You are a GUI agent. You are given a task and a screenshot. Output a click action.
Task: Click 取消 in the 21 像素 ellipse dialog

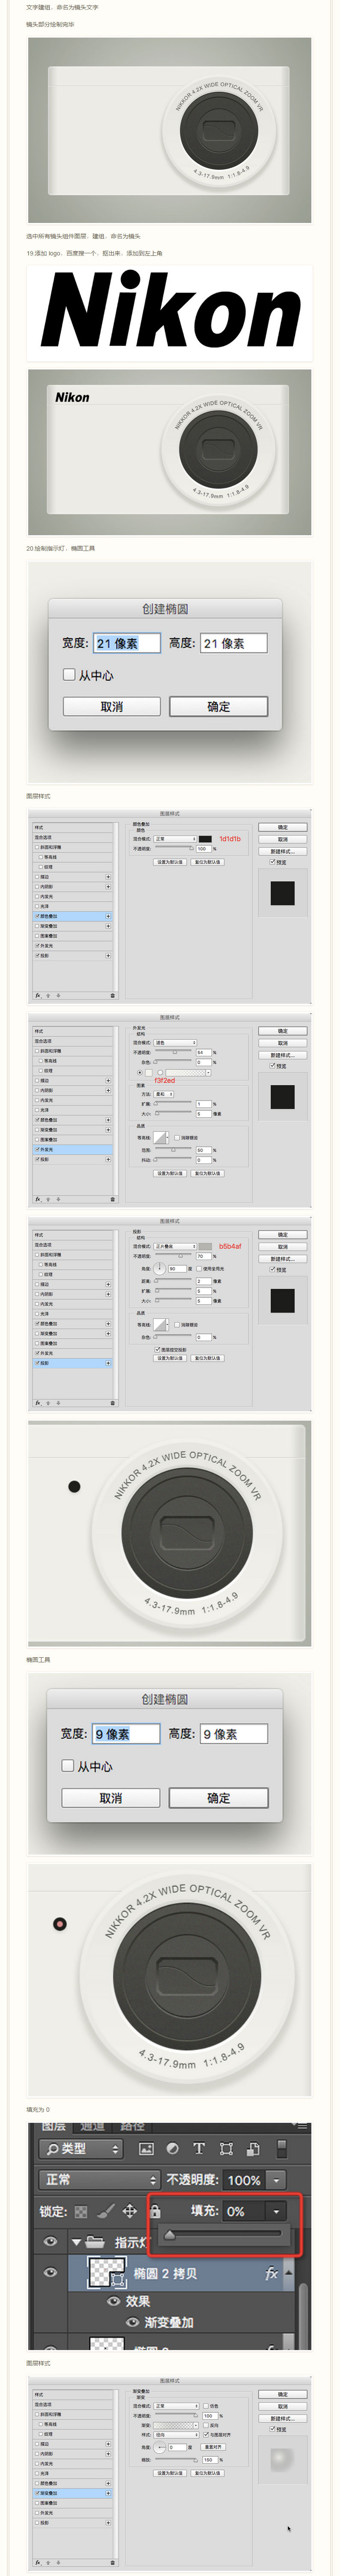[112, 706]
